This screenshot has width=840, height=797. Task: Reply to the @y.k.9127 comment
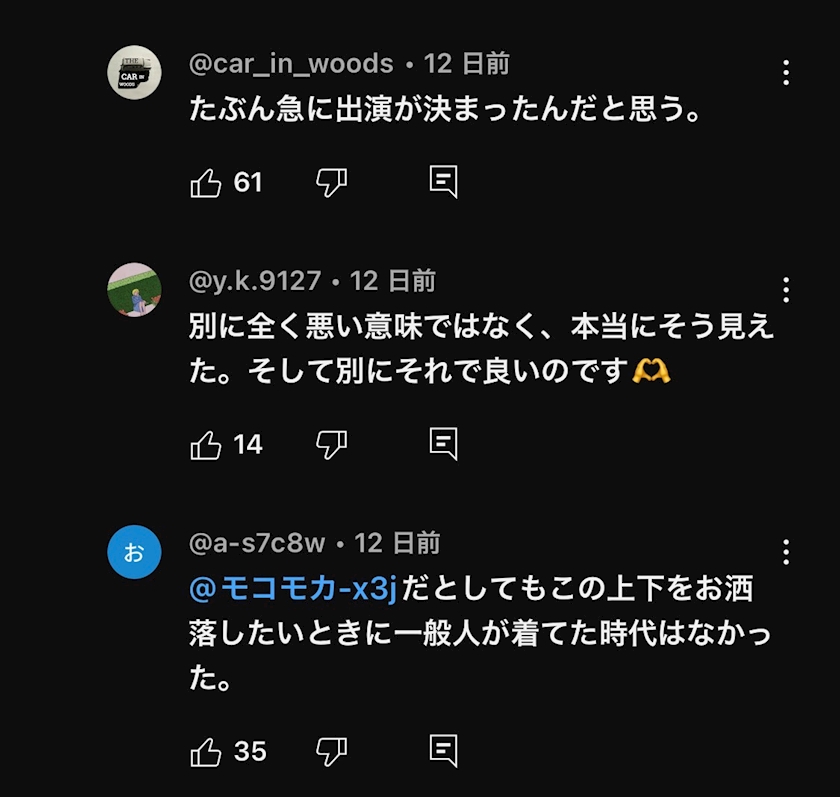[x=443, y=444]
